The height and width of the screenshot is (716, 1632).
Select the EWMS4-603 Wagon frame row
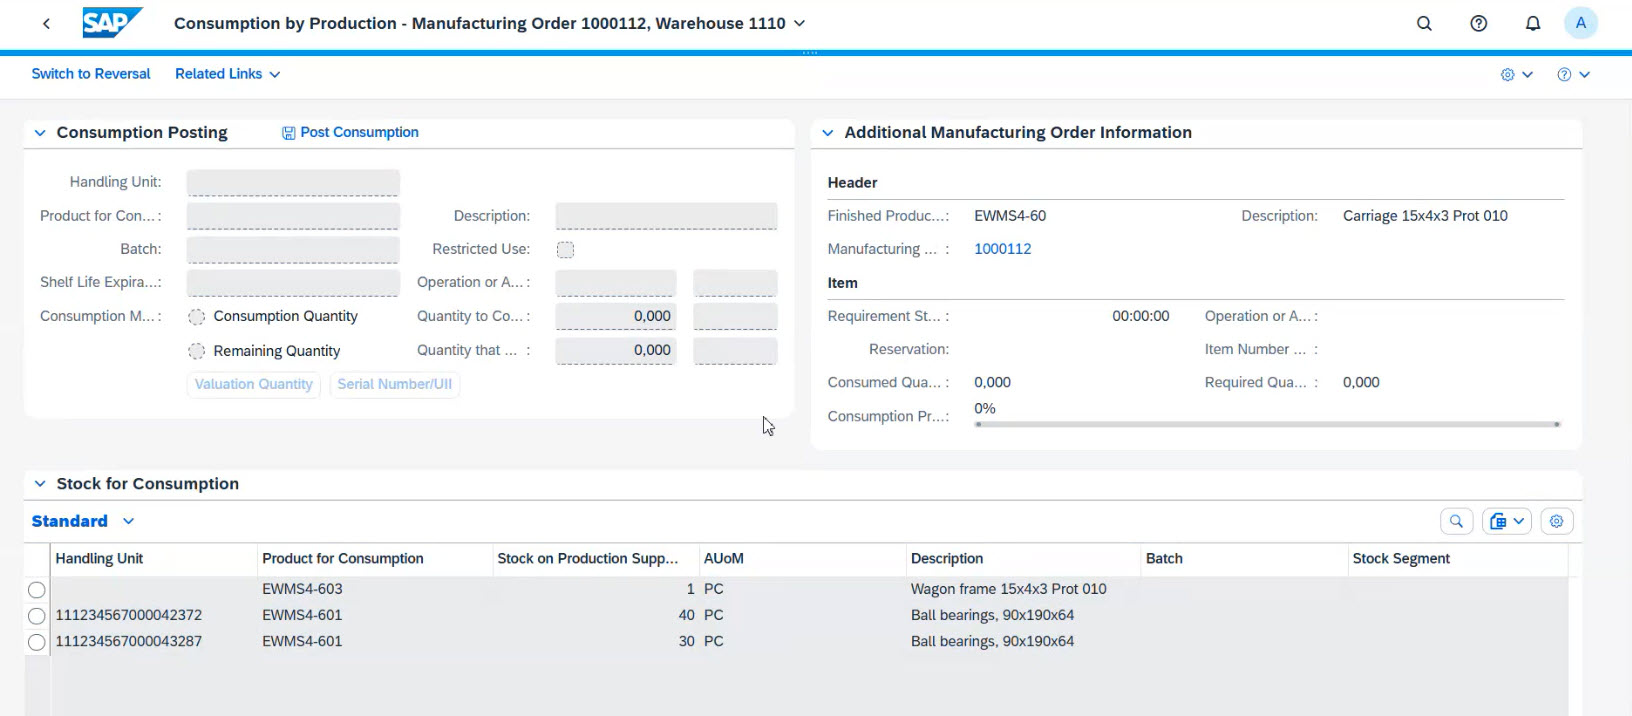(x=37, y=590)
